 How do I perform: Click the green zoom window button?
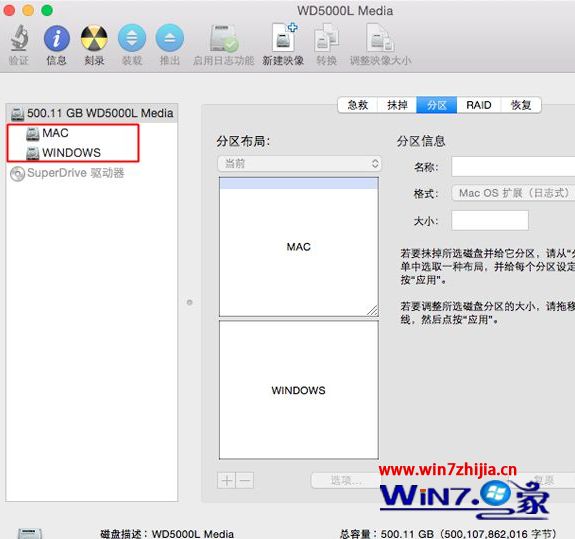pos(47,10)
